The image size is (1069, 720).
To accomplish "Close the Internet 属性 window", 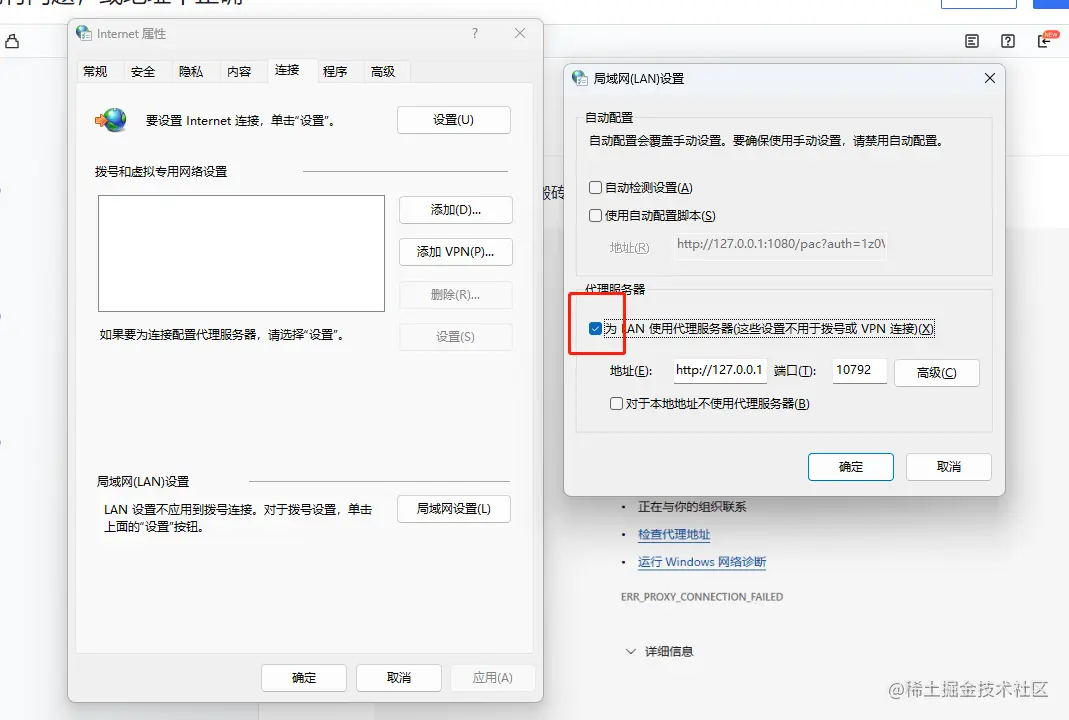I will point(520,33).
